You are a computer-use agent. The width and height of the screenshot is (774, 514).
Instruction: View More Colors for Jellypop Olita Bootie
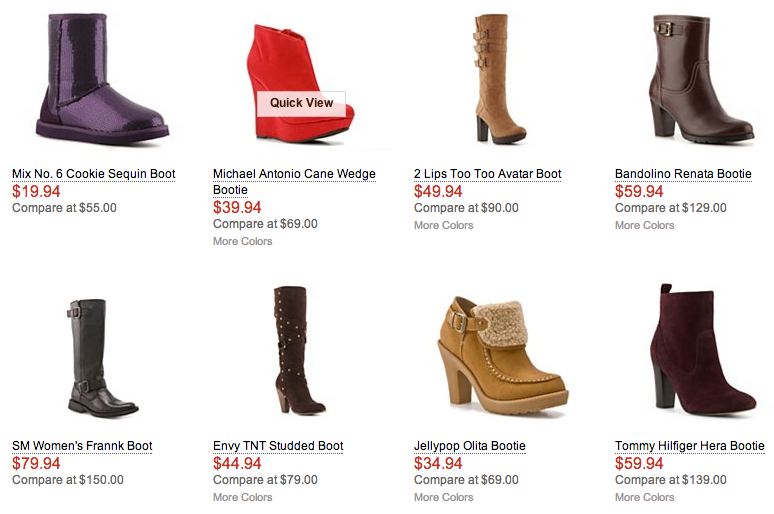444,497
